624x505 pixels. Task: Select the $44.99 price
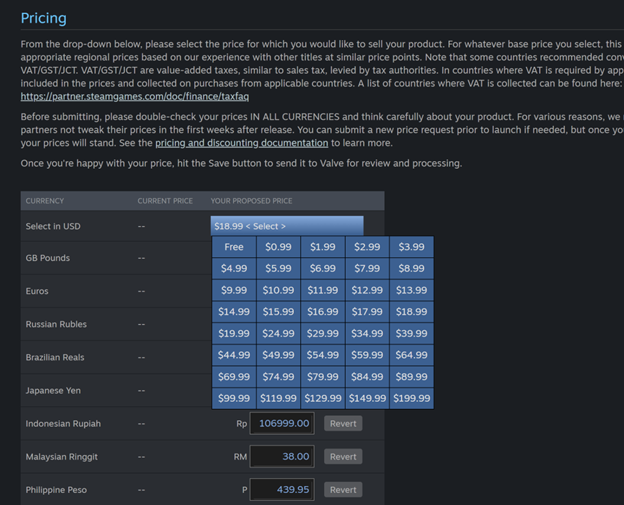[234, 355]
